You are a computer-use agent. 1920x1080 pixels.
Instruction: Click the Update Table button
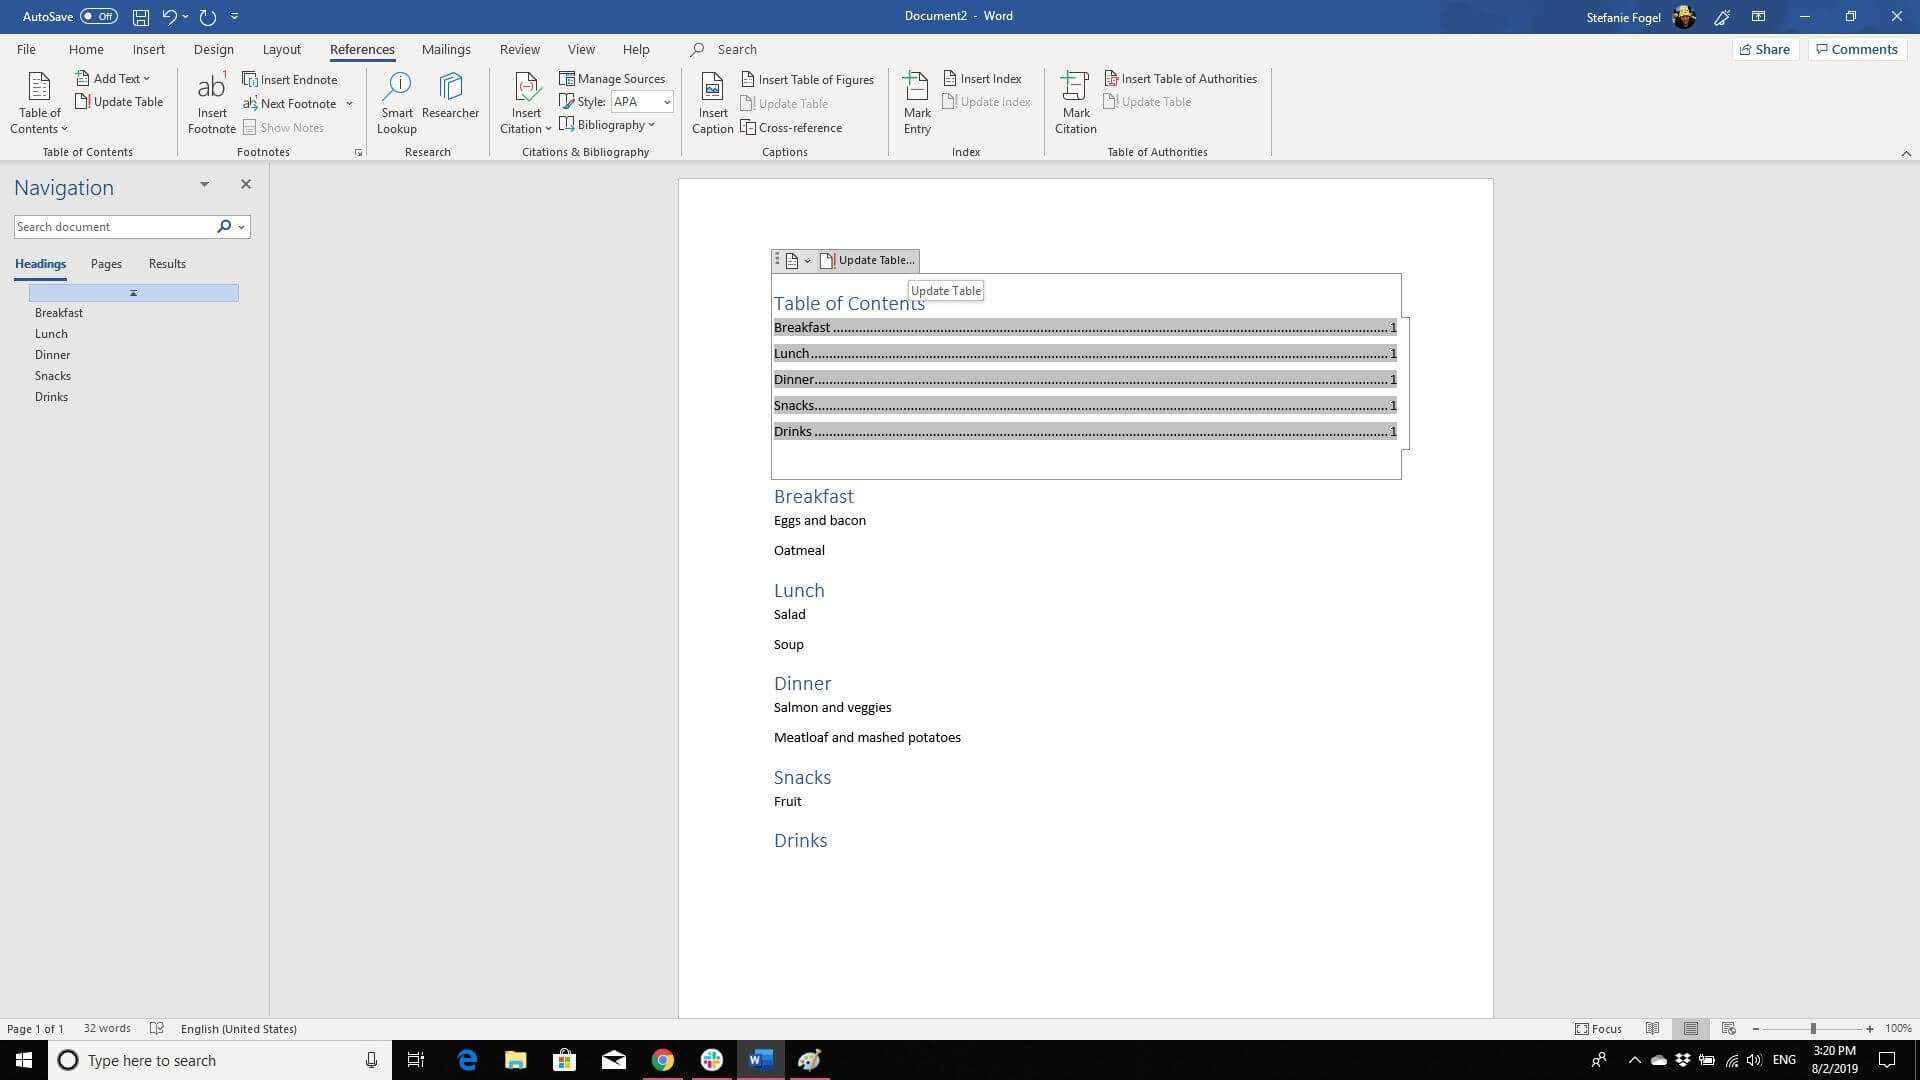point(866,260)
